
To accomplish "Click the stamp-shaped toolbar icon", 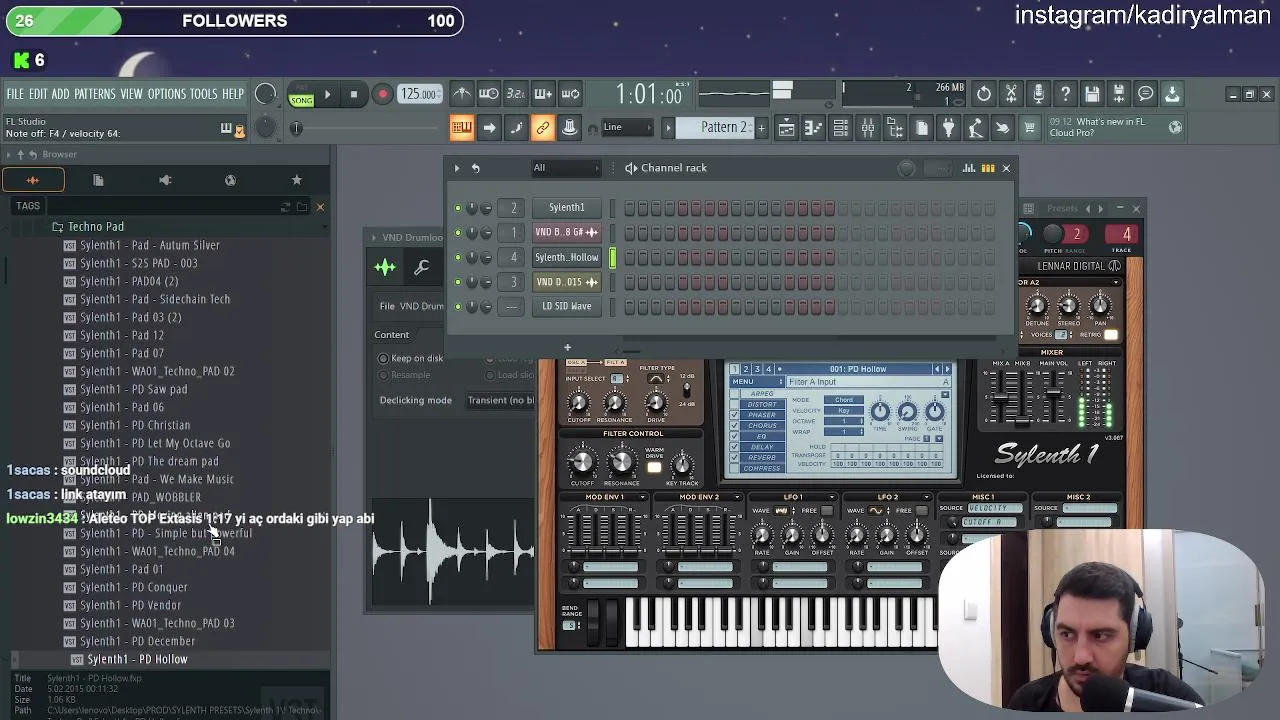I will coord(569,128).
